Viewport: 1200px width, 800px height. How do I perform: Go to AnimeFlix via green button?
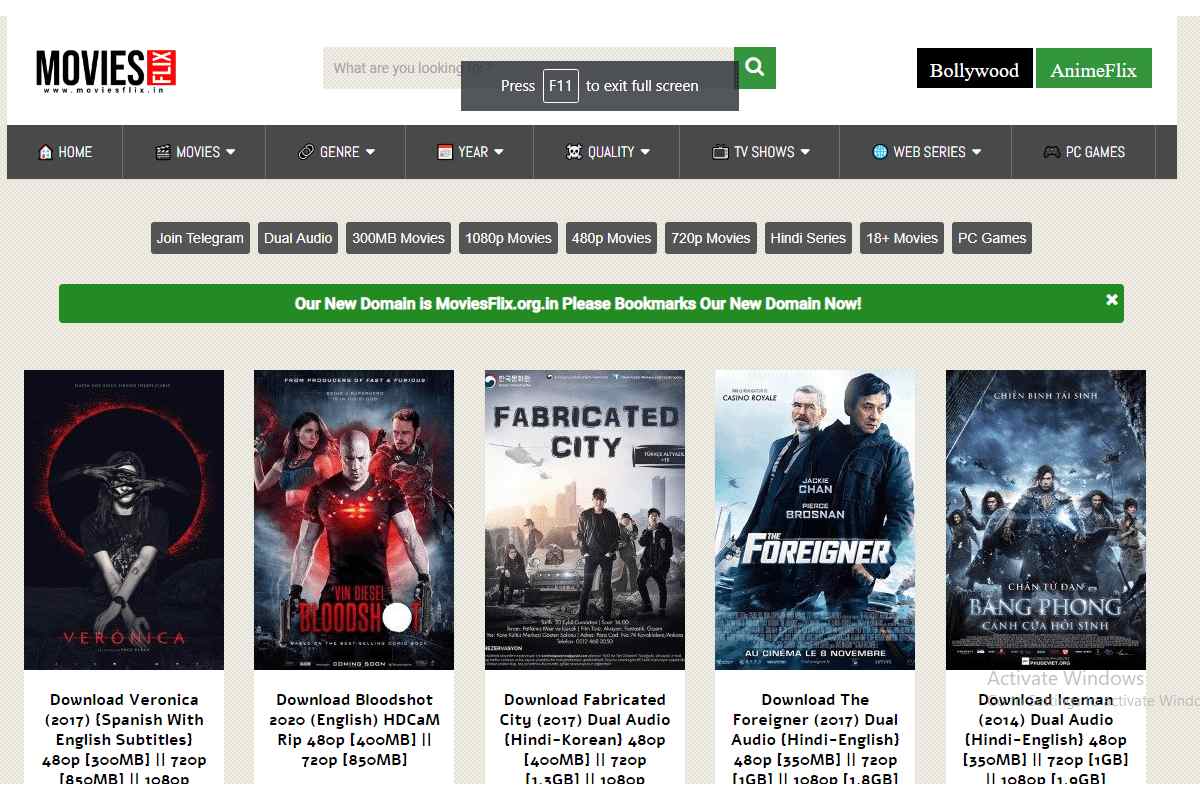(x=1093, y=70)
